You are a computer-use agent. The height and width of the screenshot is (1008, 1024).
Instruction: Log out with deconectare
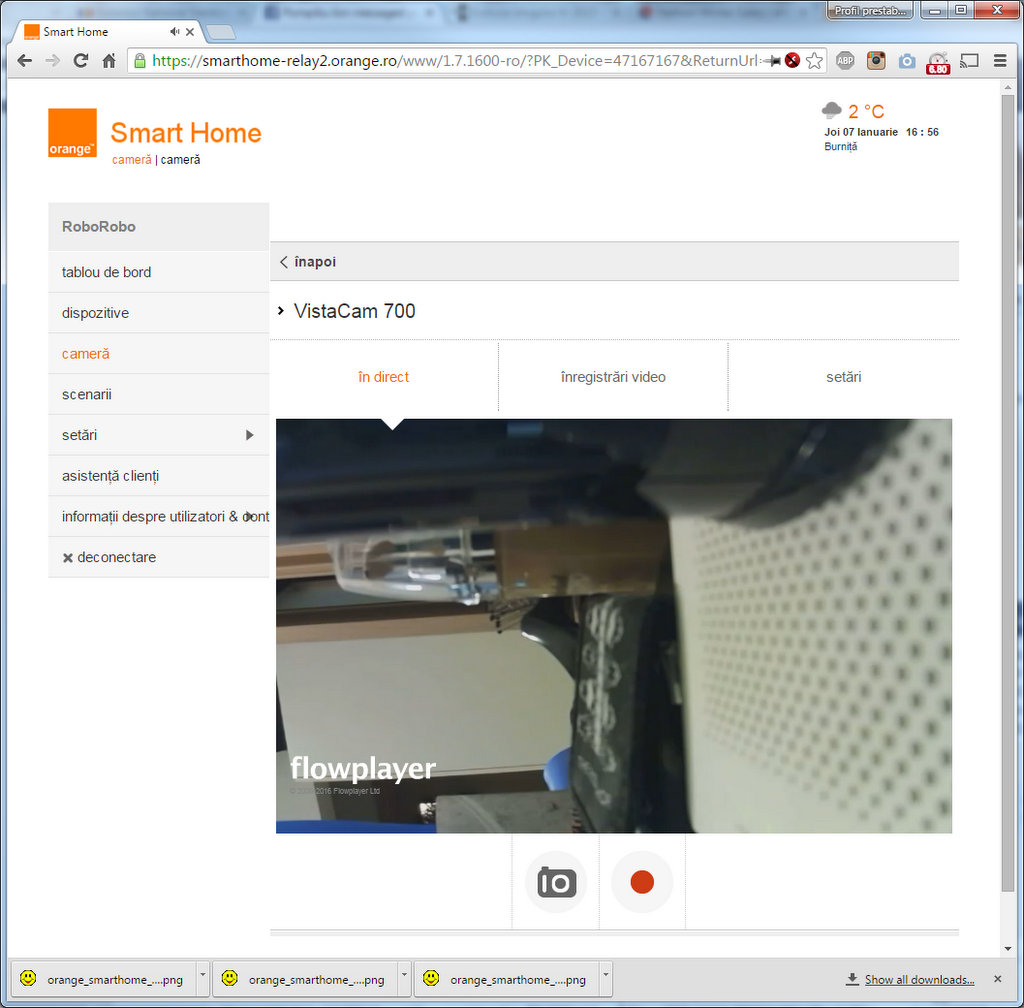(159, 558)
